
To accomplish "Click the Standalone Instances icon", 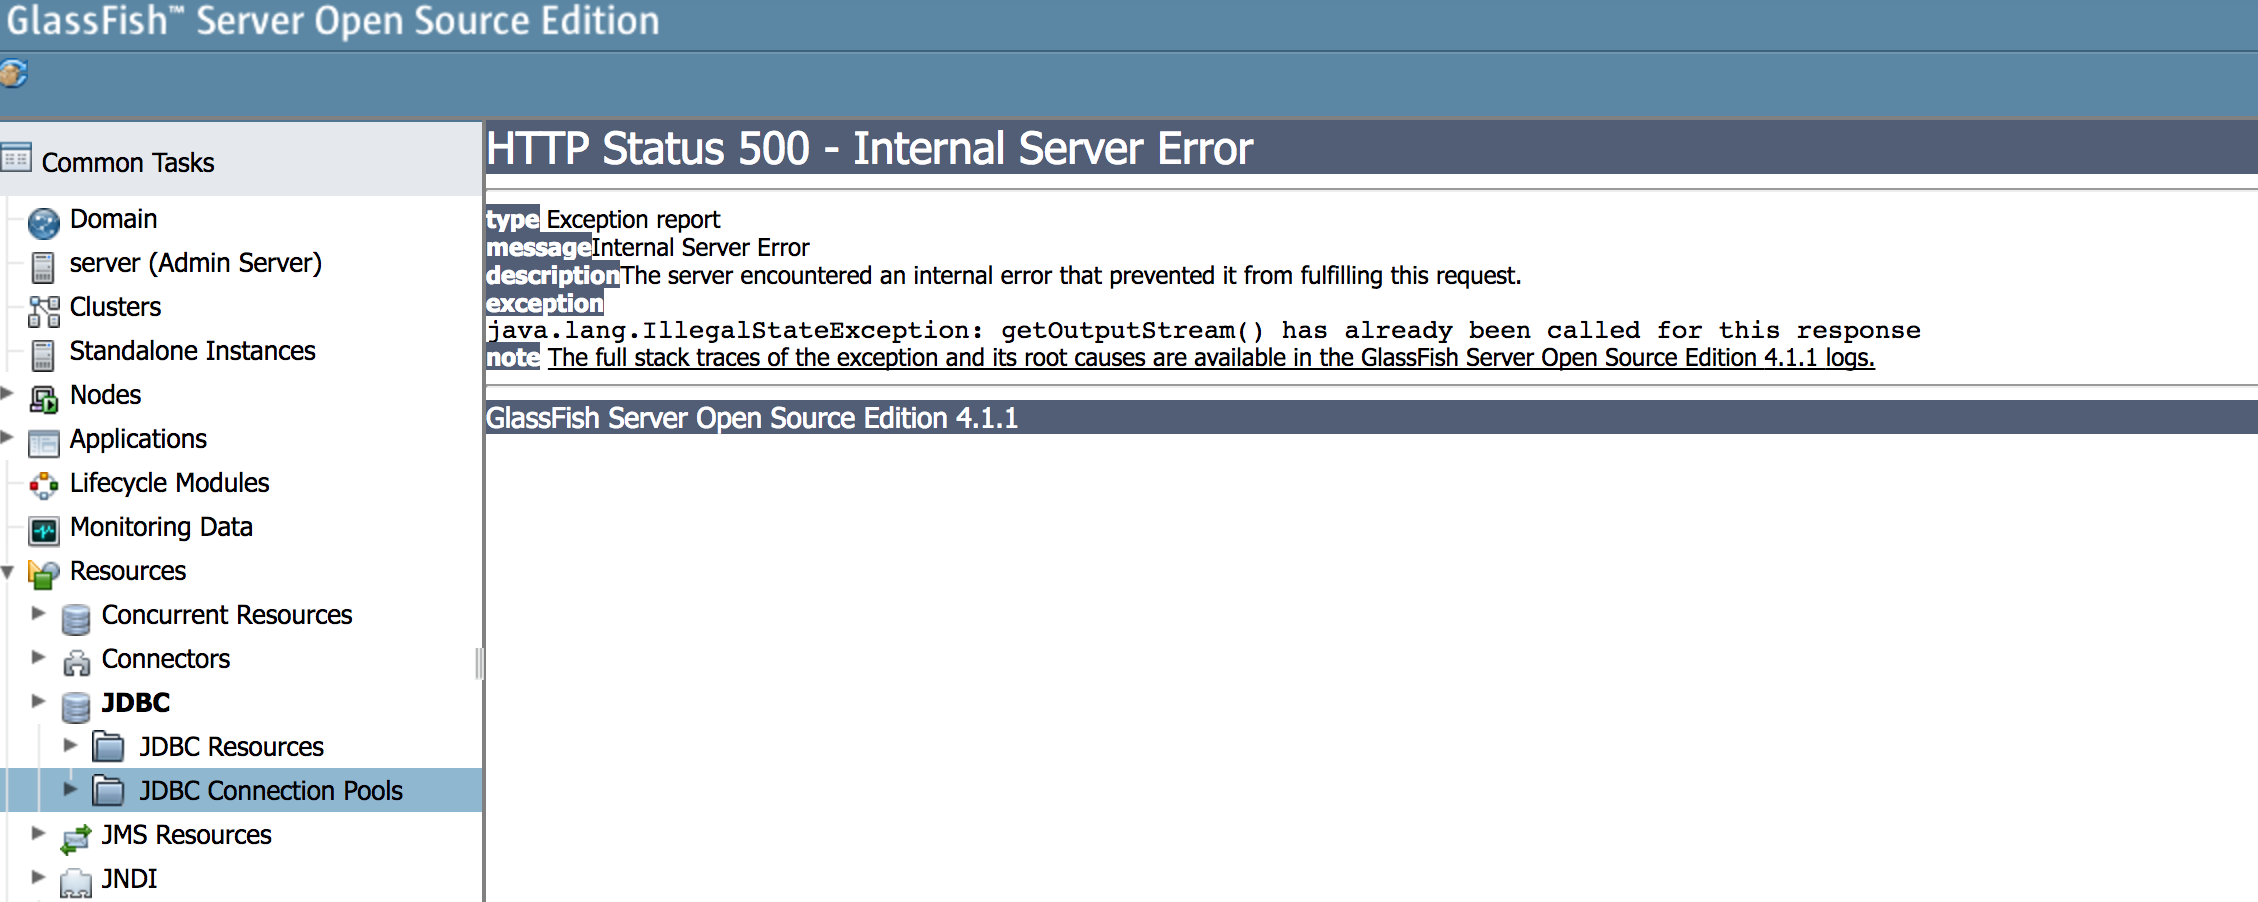I will [x=43, y=355].
